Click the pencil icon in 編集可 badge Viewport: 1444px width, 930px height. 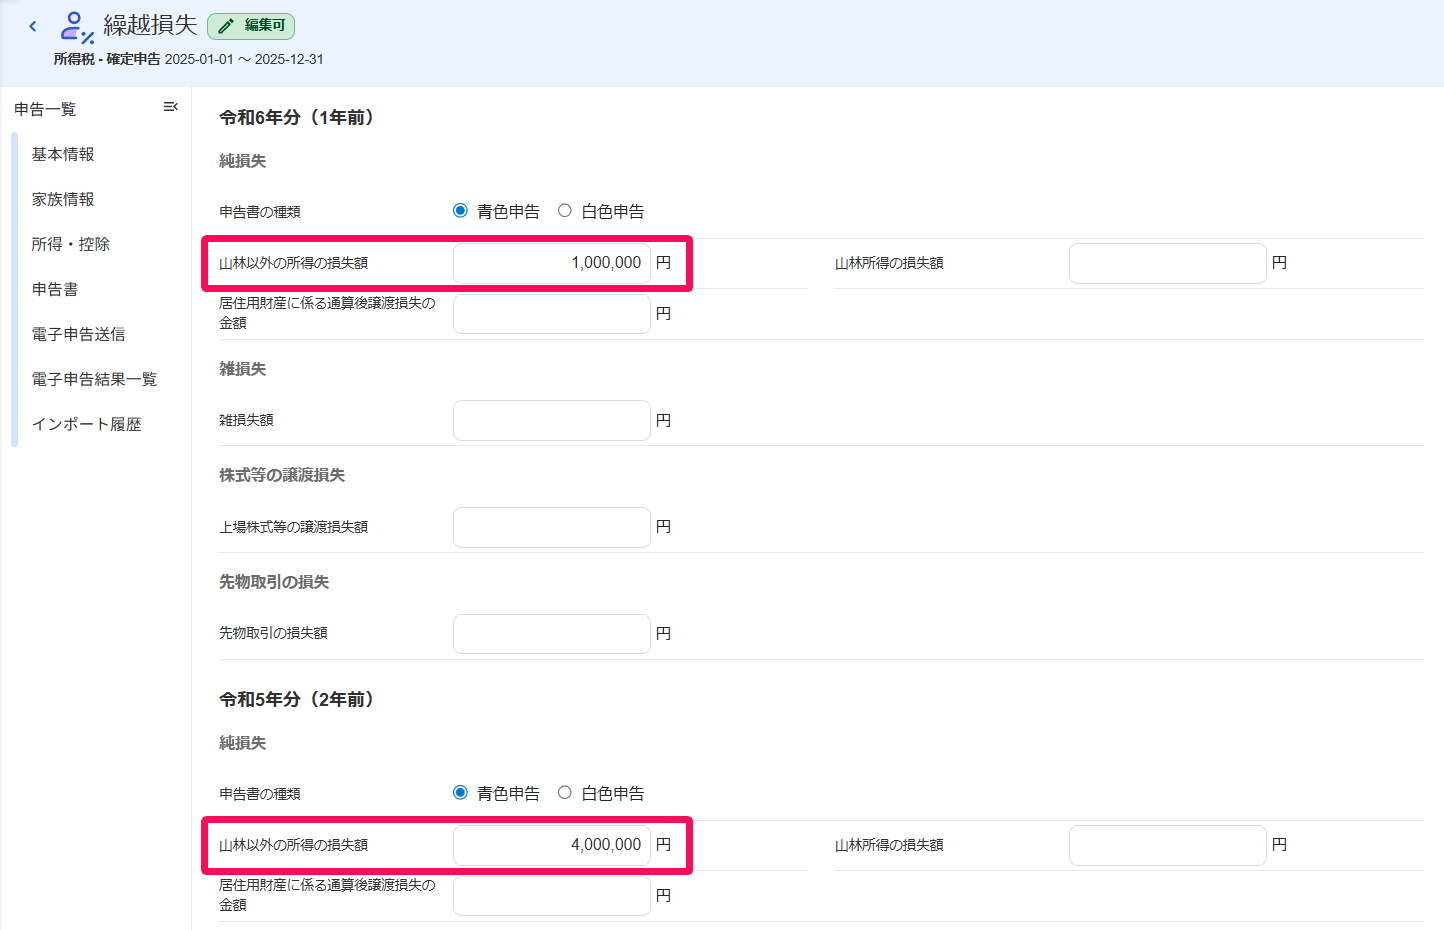click(x=226, y=26)
